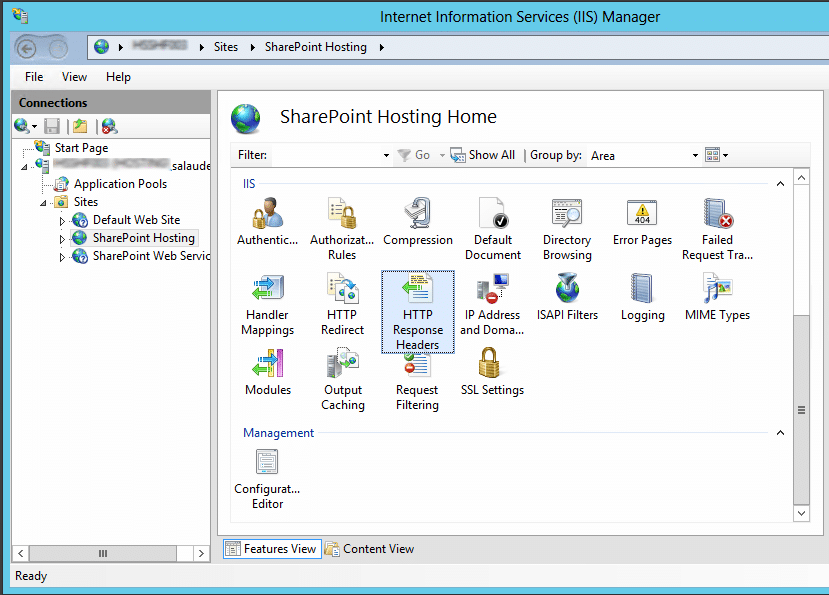Select the Logging feature
829x595 pixels.
tap(642, 293)
